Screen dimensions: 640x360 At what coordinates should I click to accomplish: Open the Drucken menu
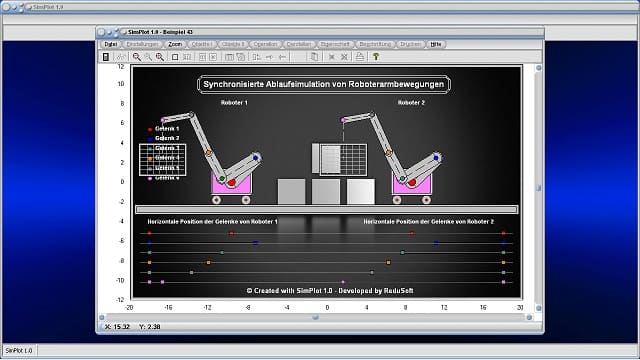point(410,44)
